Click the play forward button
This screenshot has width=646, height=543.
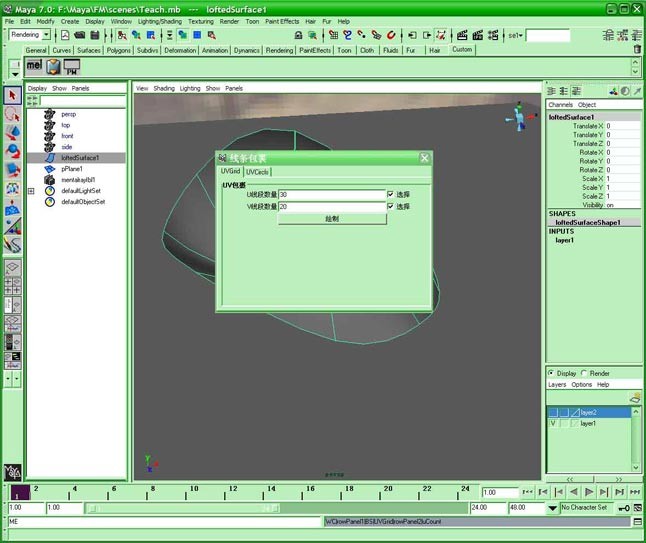589,492
